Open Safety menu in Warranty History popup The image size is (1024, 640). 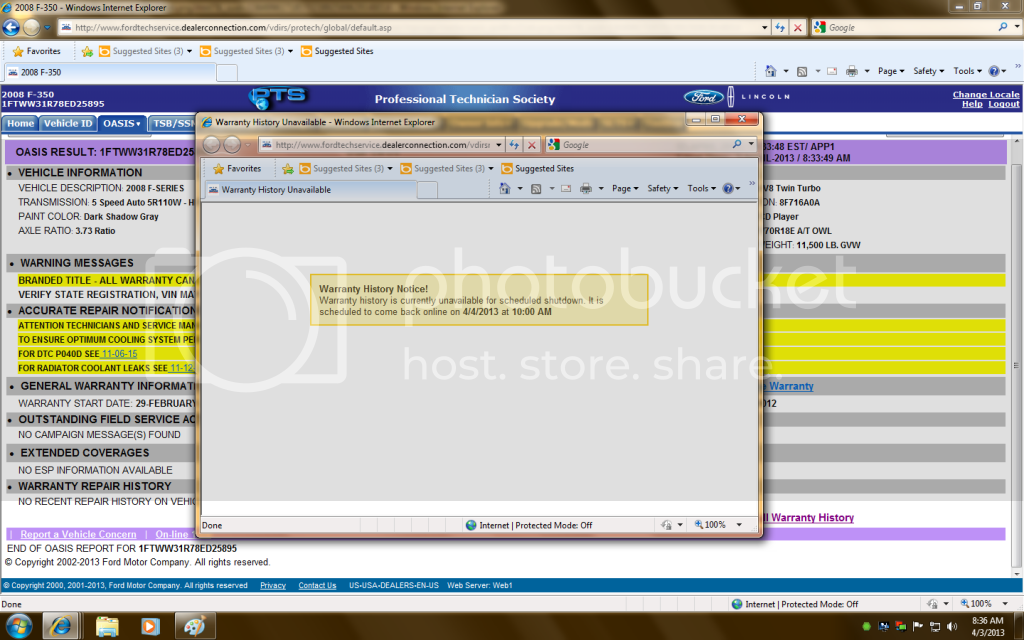pos(663,188)
